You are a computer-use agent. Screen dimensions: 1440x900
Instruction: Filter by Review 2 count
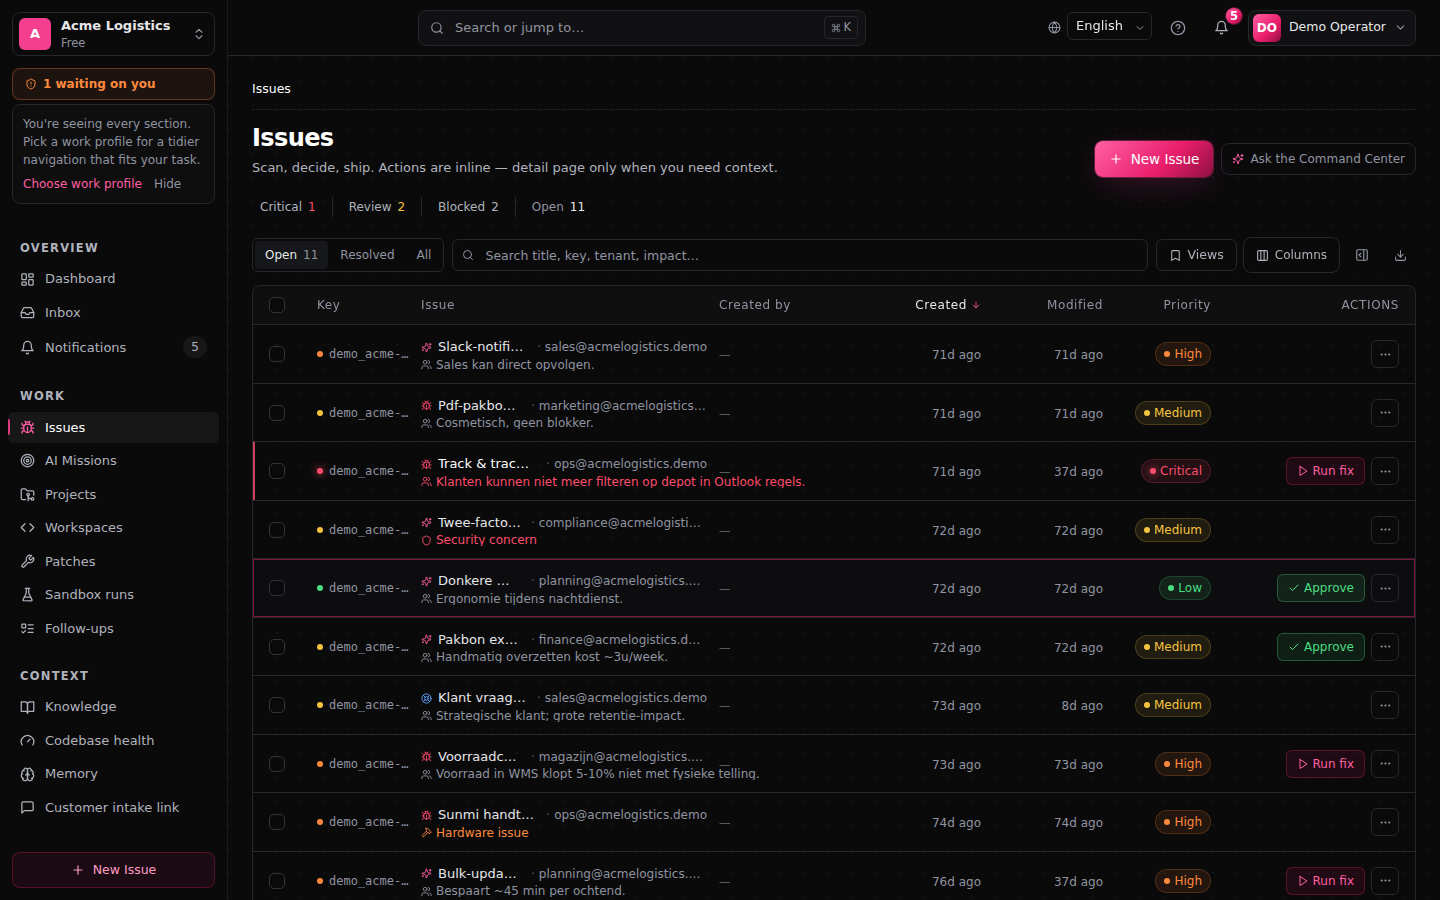pos(377,207)
